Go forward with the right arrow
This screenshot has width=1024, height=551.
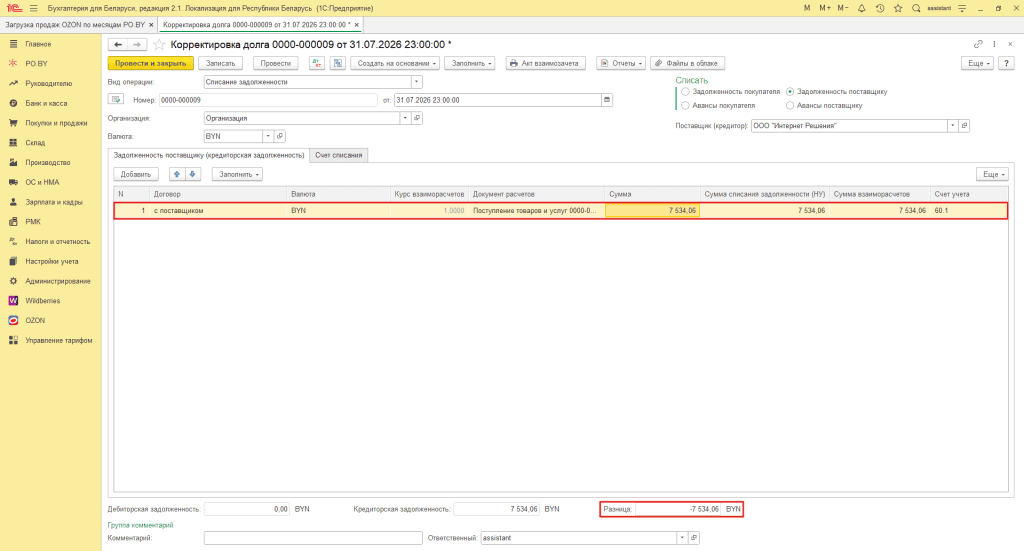coord(136,44)
